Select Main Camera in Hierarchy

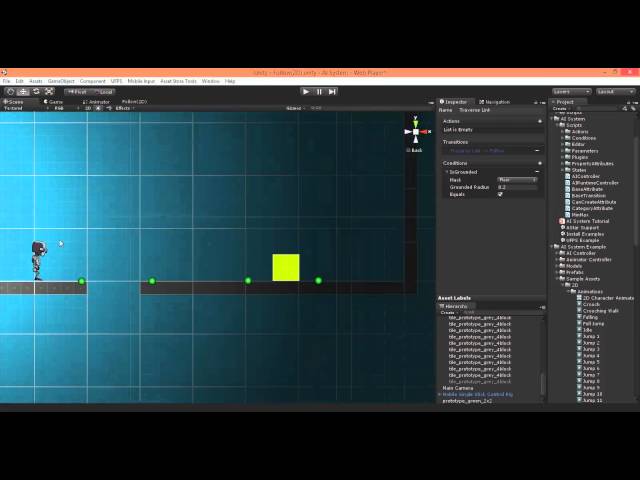(458, 388)
